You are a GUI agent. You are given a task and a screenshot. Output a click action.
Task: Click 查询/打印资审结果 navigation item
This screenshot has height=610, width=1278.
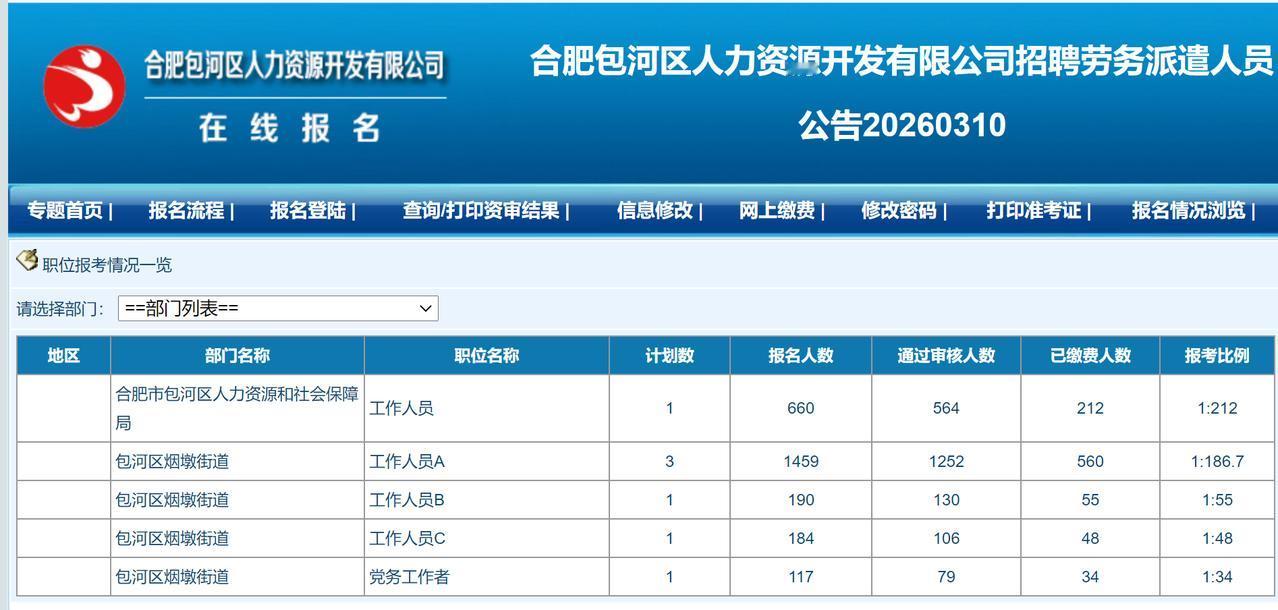coord(479,210)
